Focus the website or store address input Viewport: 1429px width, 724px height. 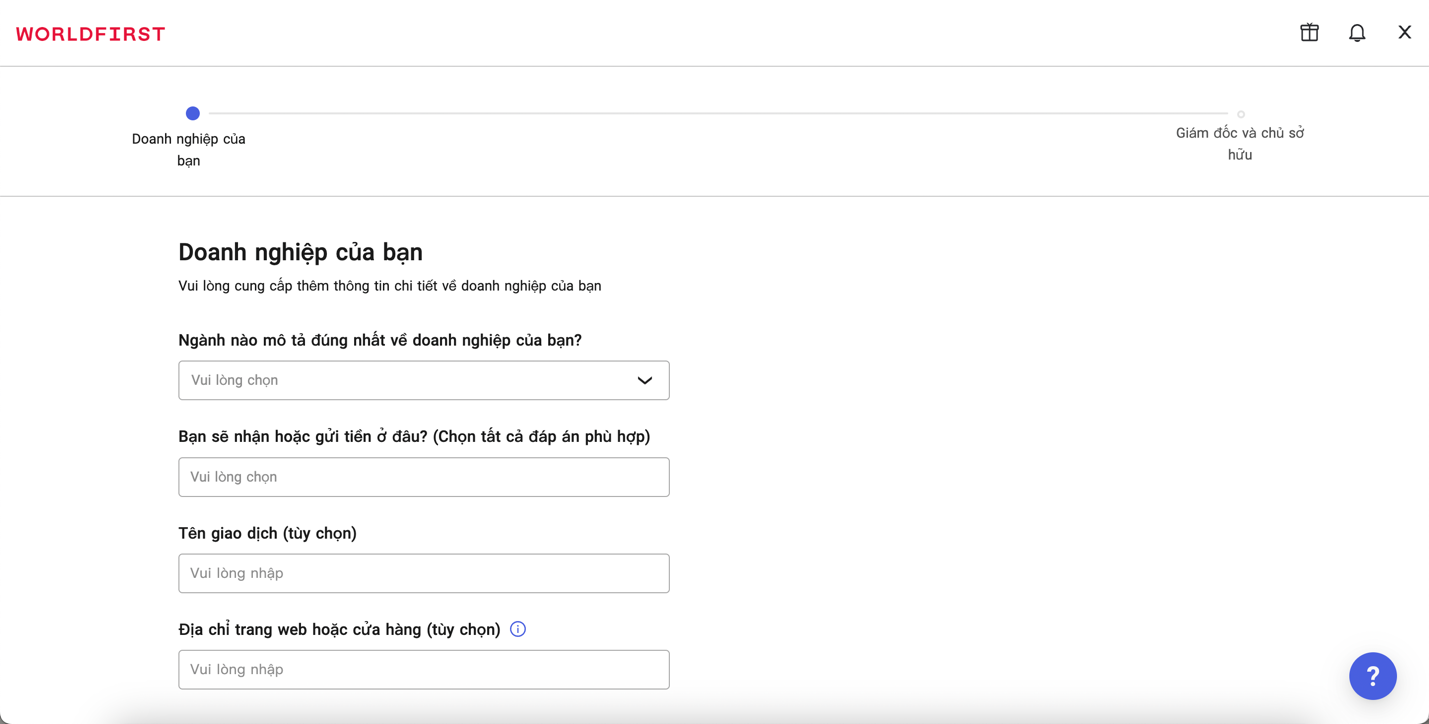pos(423,670)
